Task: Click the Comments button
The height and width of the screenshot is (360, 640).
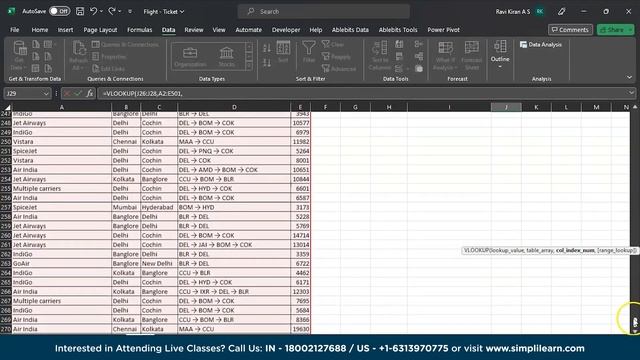Action: click(x=570, y=30)
